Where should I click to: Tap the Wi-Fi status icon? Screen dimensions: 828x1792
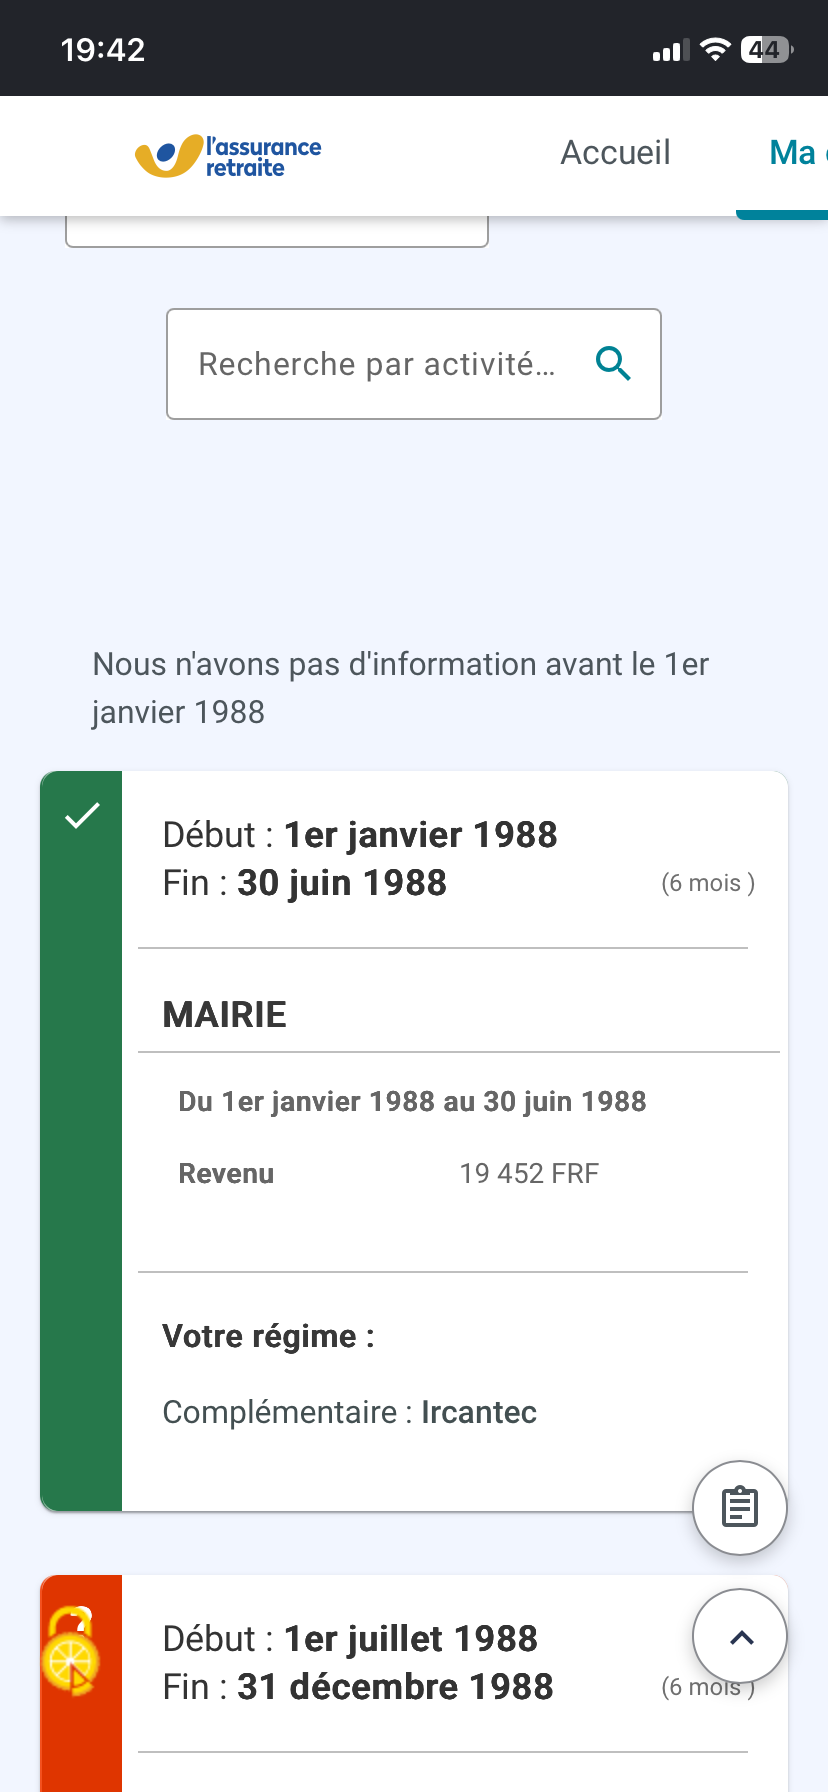click(715, 49)
